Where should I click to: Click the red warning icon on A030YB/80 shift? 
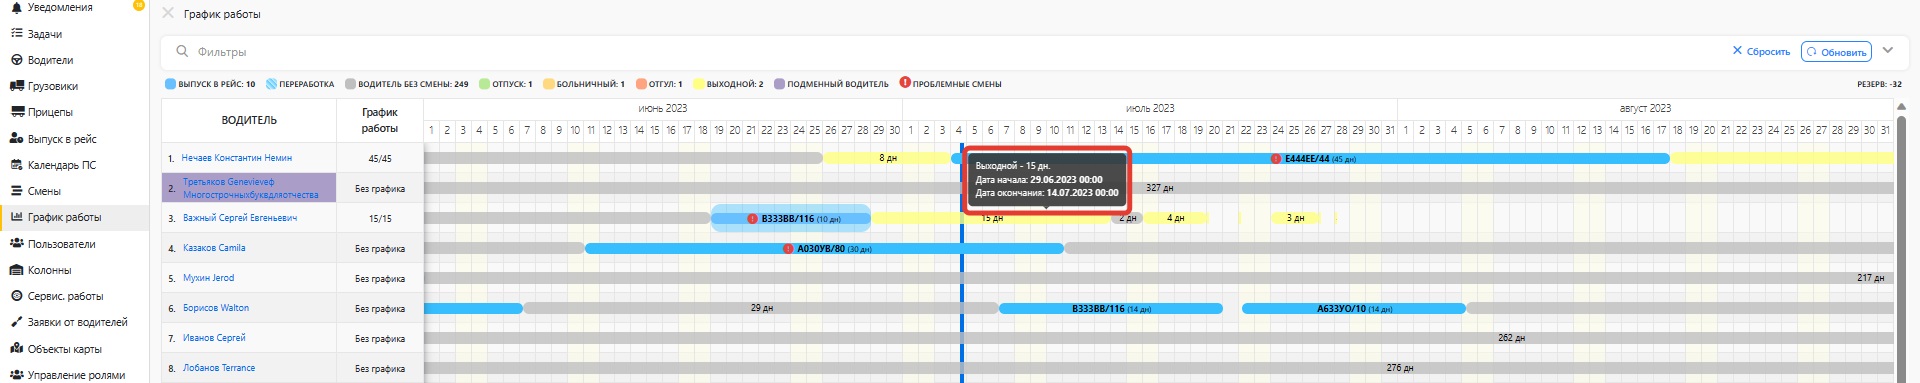coord(788,249)
